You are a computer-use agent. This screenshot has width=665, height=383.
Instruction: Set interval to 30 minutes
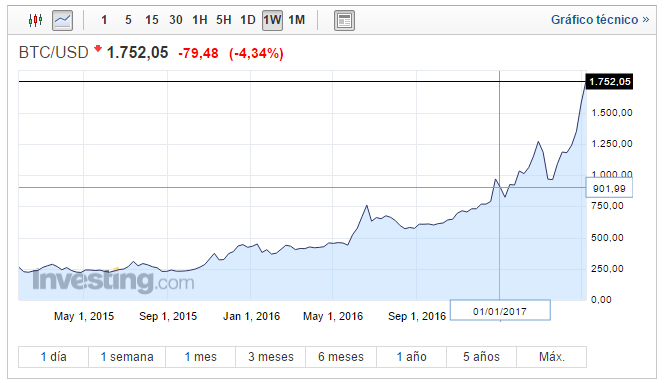[176, 20]
